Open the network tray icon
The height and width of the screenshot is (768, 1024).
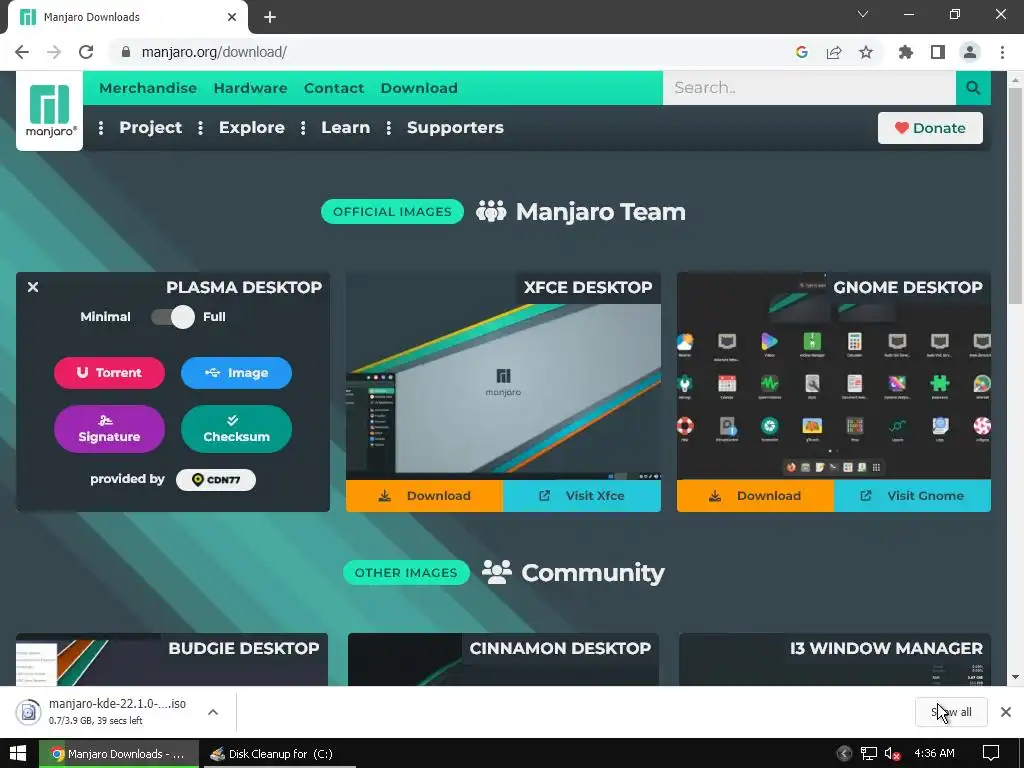(869, 754)
